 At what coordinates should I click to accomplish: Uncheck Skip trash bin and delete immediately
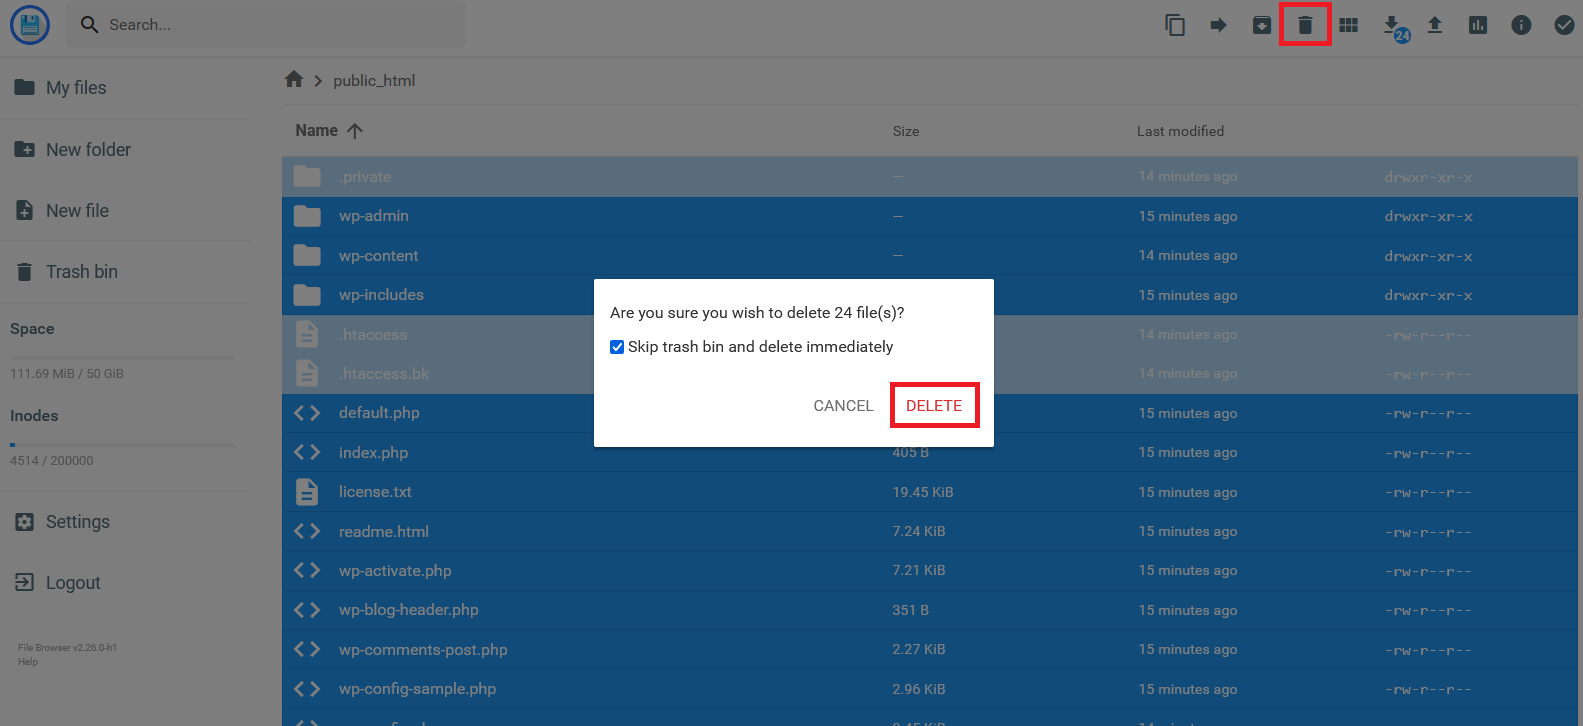click(617, 347)
